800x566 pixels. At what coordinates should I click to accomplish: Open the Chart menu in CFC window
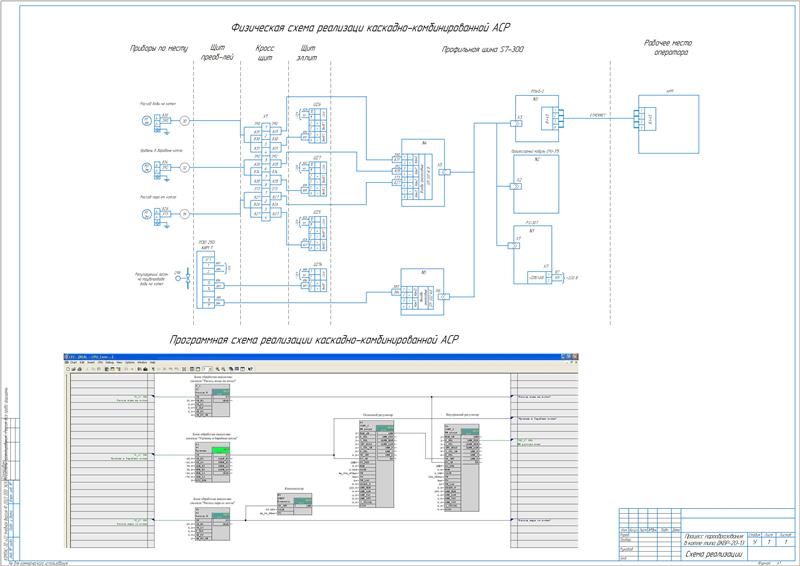click(x=73, y=362)
